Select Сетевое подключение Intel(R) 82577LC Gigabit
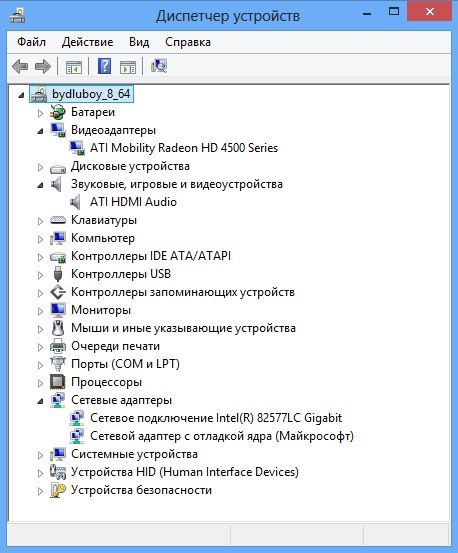 (216, 418)
